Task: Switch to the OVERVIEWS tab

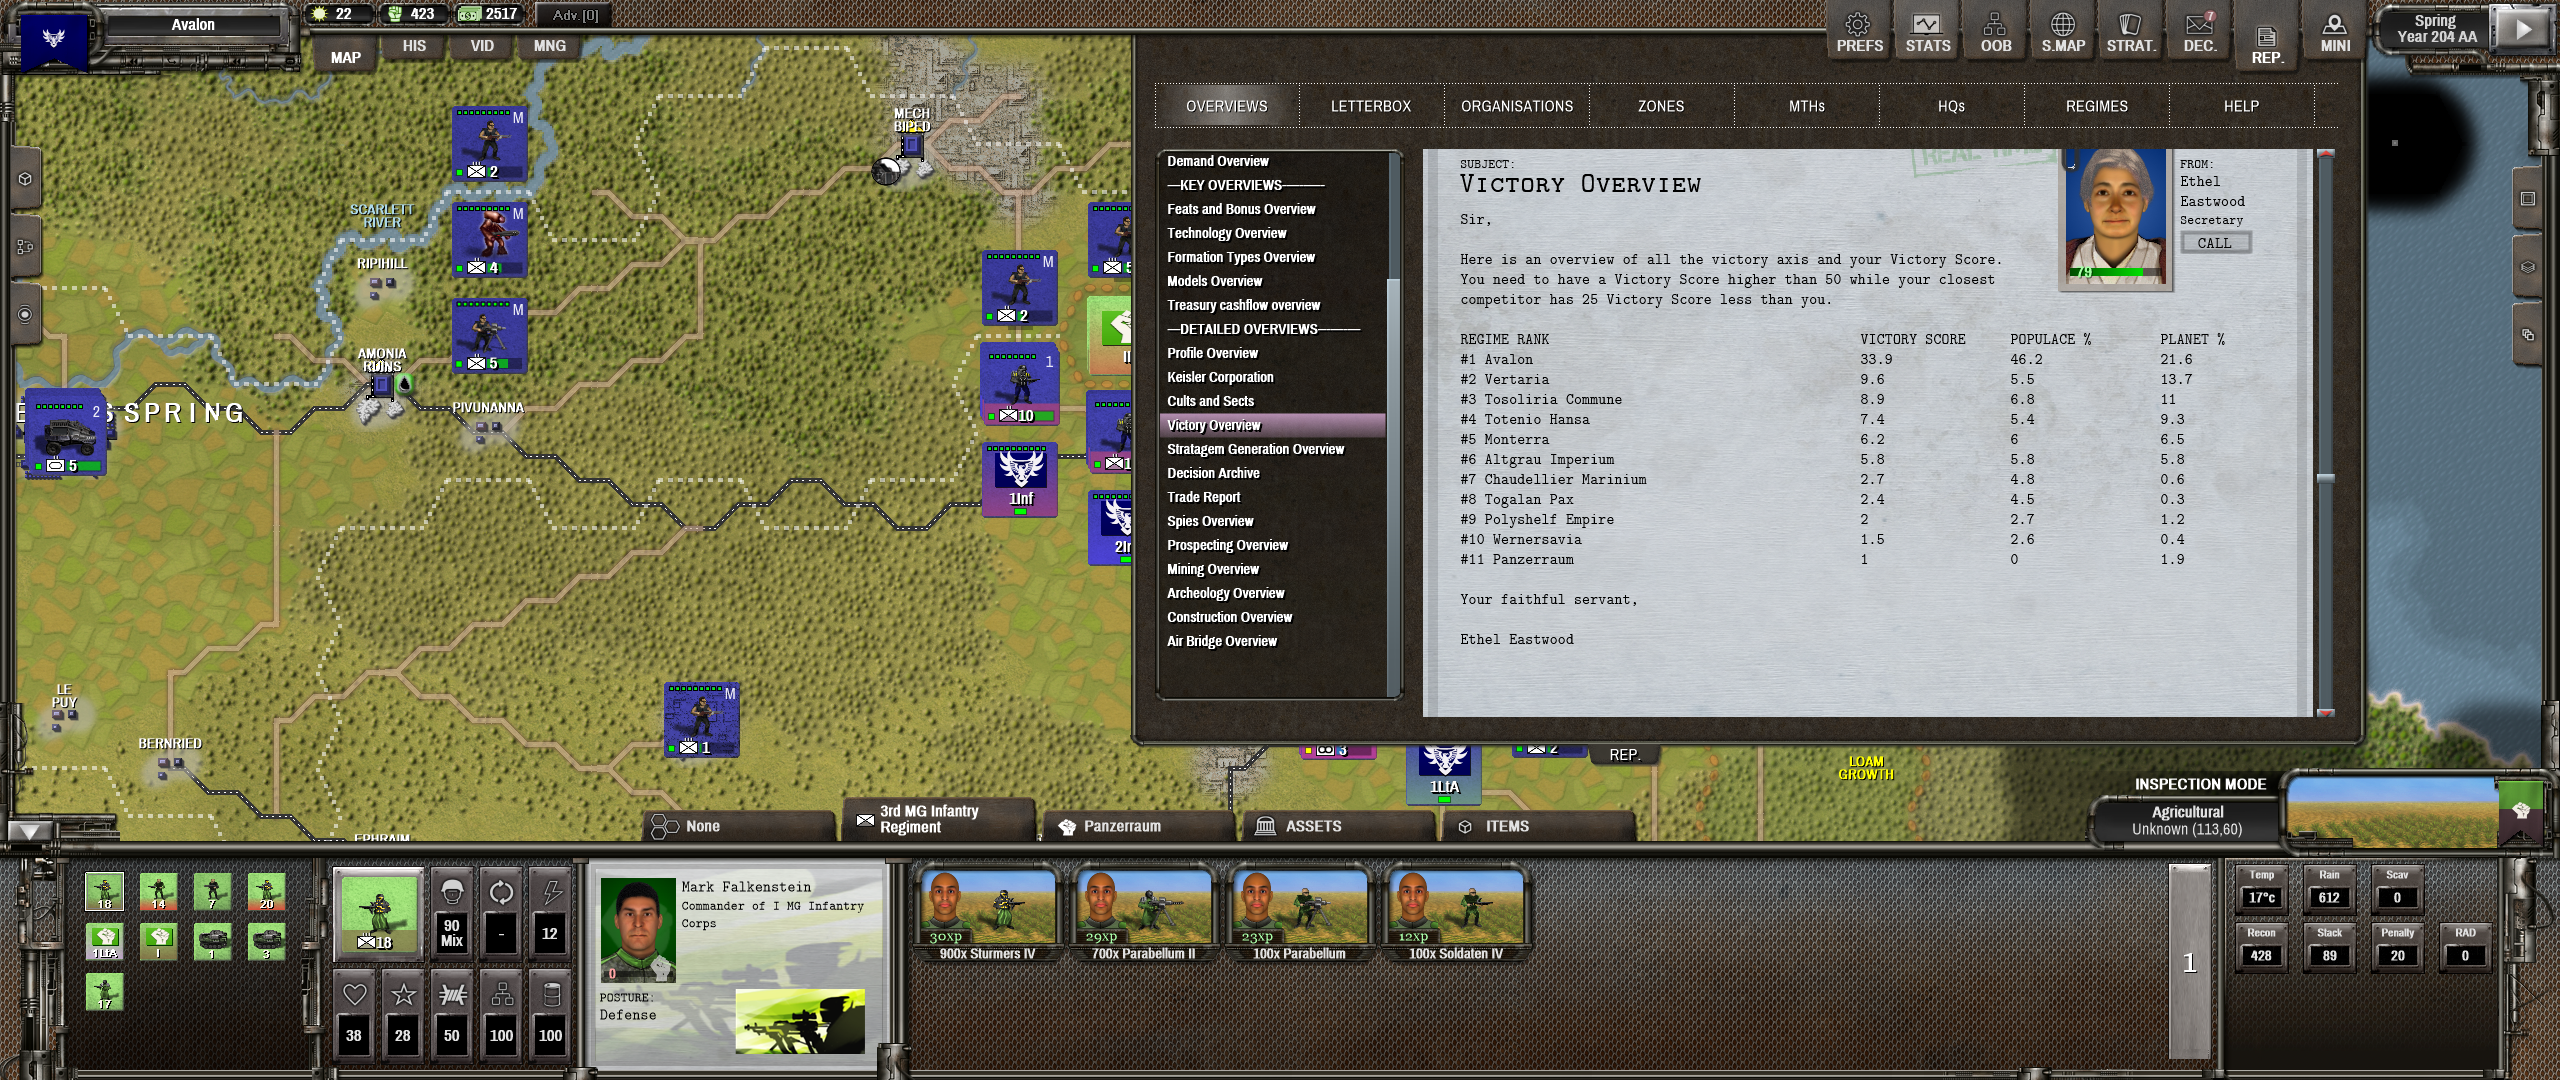Action: click(1226, 104)
